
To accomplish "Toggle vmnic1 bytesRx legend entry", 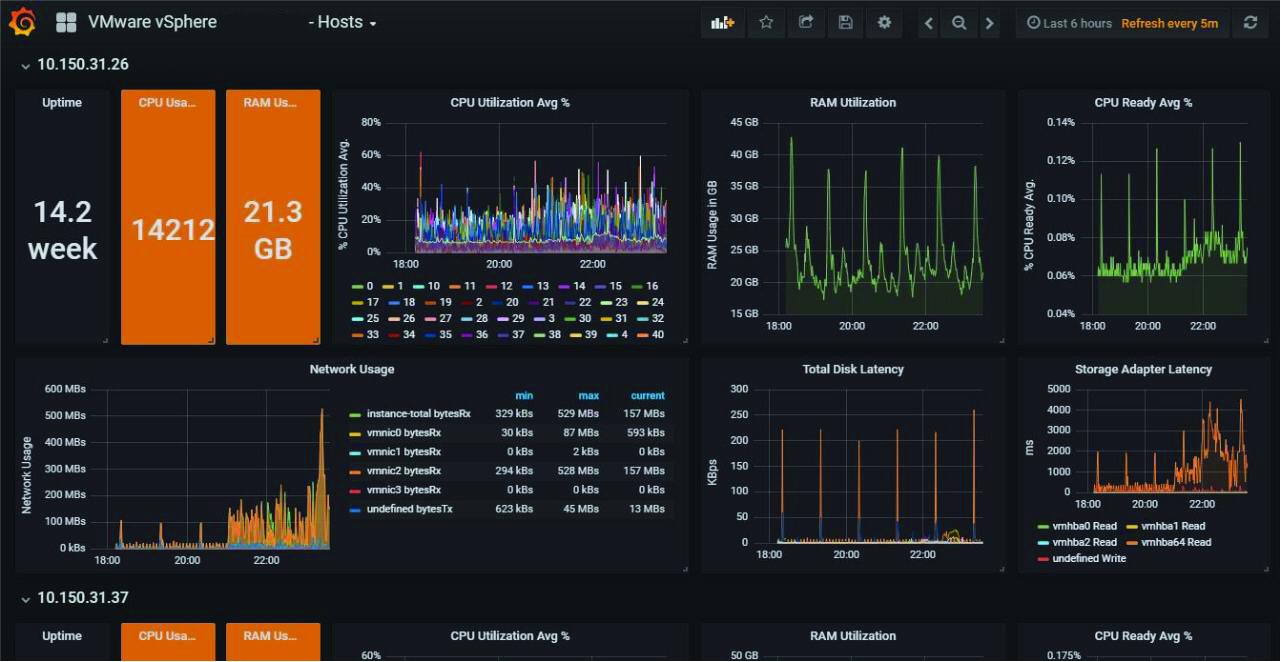I will [395, 452].
